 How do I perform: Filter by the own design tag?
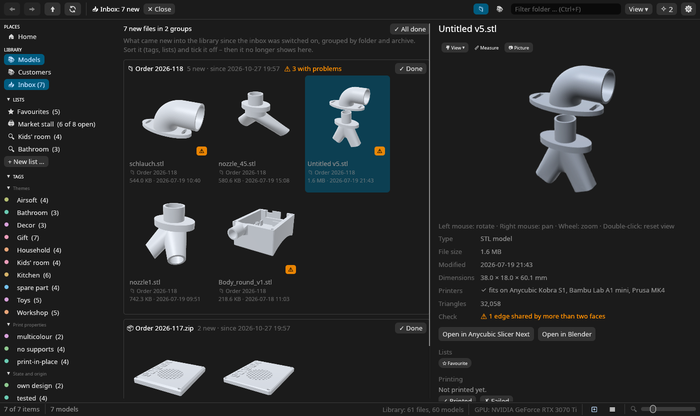40,386
